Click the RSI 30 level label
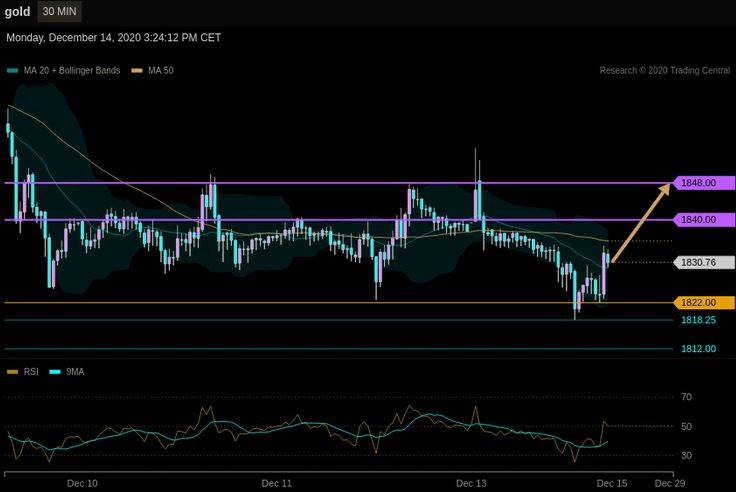This screenshot has height=492, width=736. pyautogui.click(x=686, y=455)
